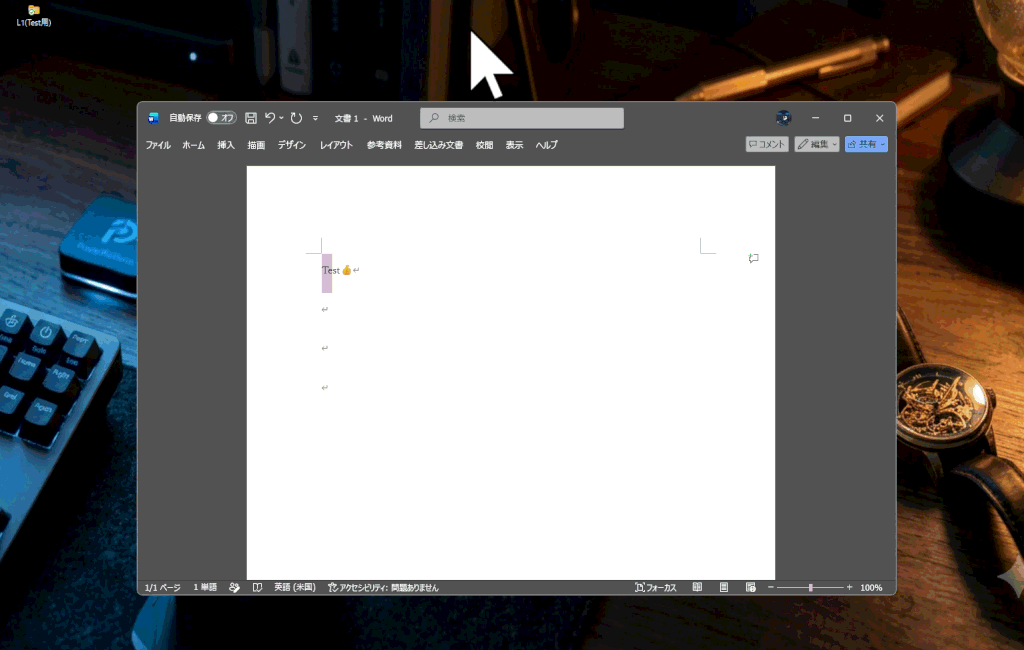The width and height of the screenshot is (1024, 650).
Task: Click the Save floppy disk icon
Action: pyautogui.click(x=251, y=118)
